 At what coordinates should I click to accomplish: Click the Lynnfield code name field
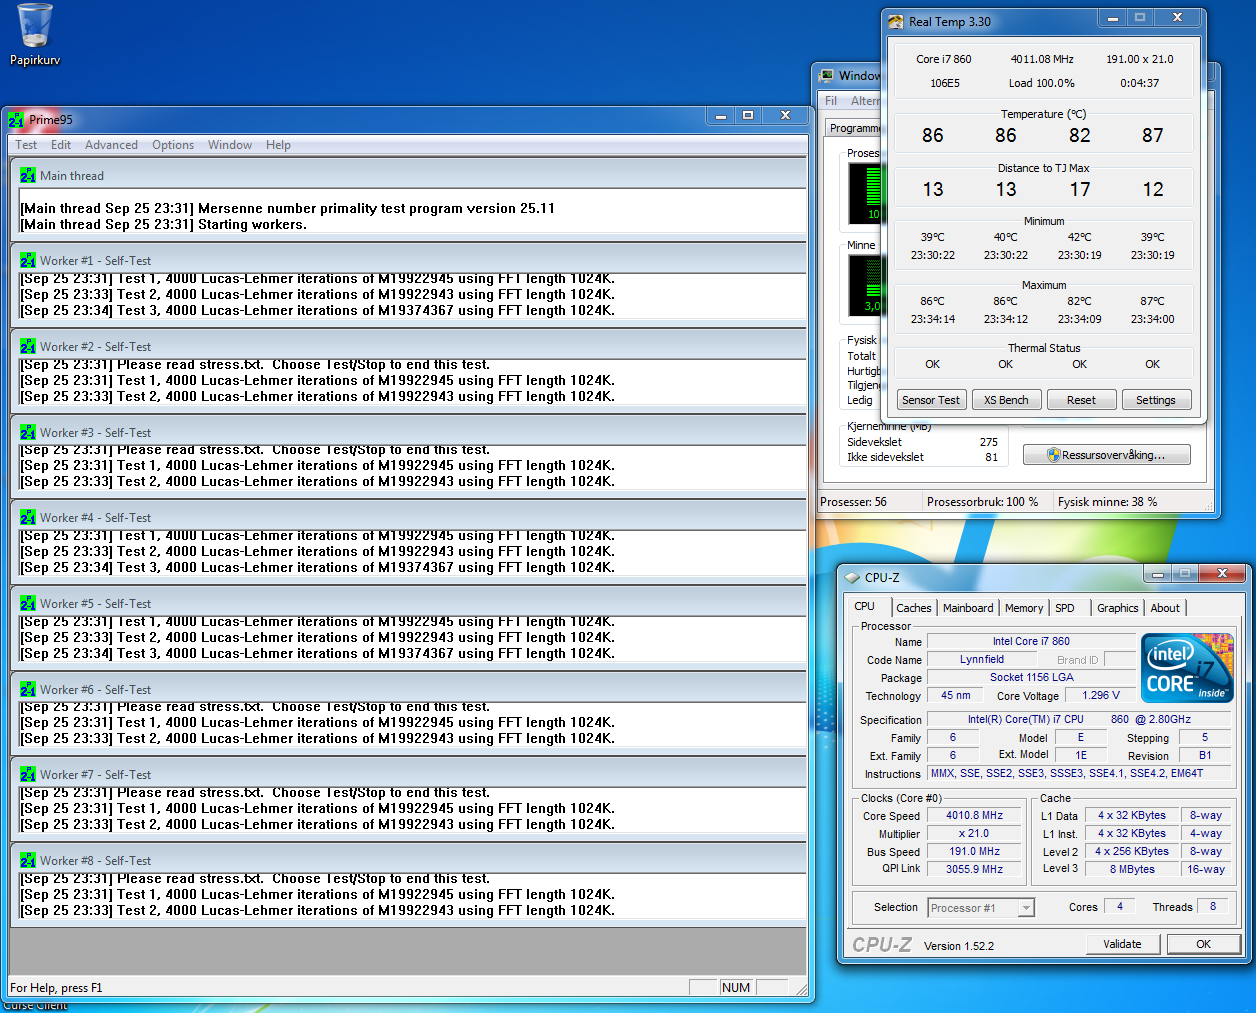point(982,659)
